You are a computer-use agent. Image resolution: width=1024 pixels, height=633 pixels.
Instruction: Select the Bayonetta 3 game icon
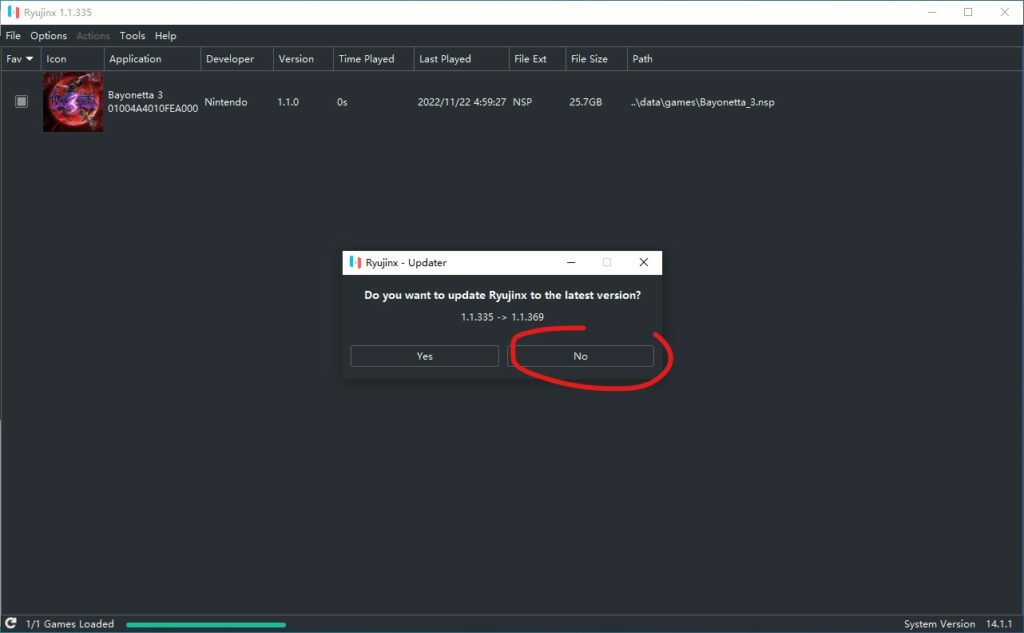coord(73,102)
